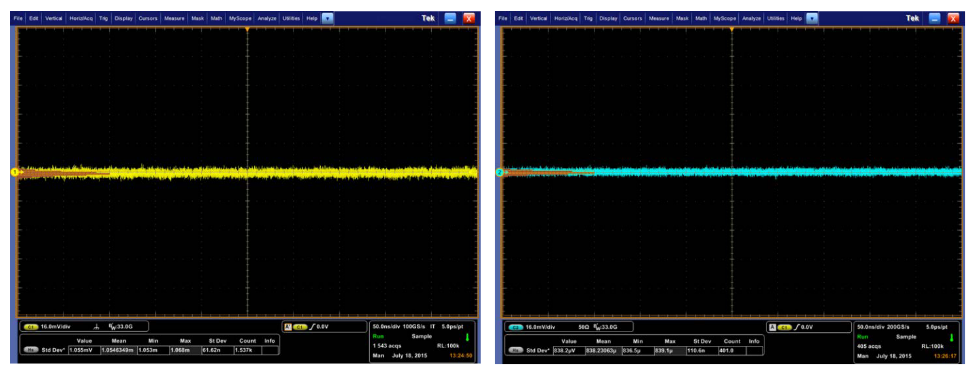The image size is (972, 373).
Task: Open the Math menu in the right scope window
Action: 701,19
